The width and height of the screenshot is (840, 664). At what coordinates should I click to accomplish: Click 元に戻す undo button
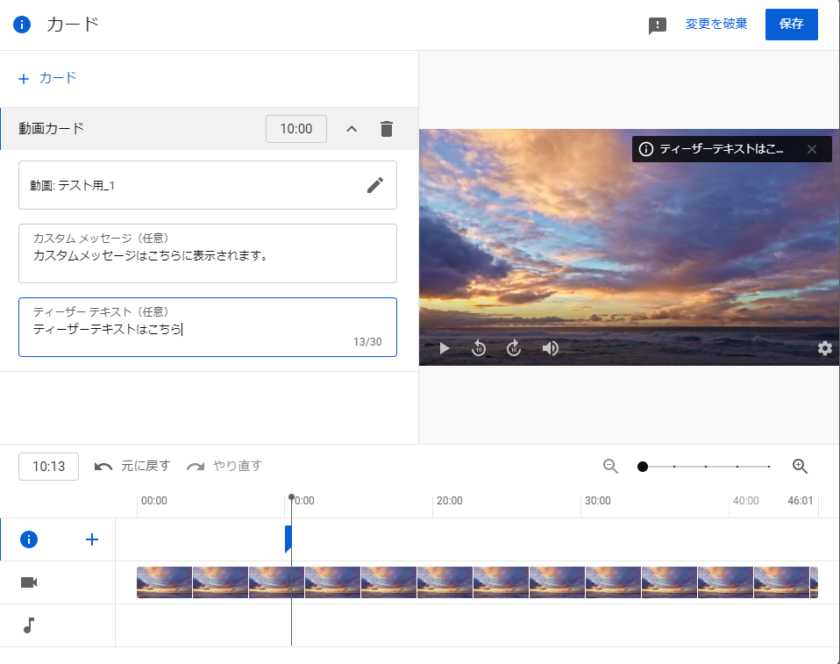[132, 466]
